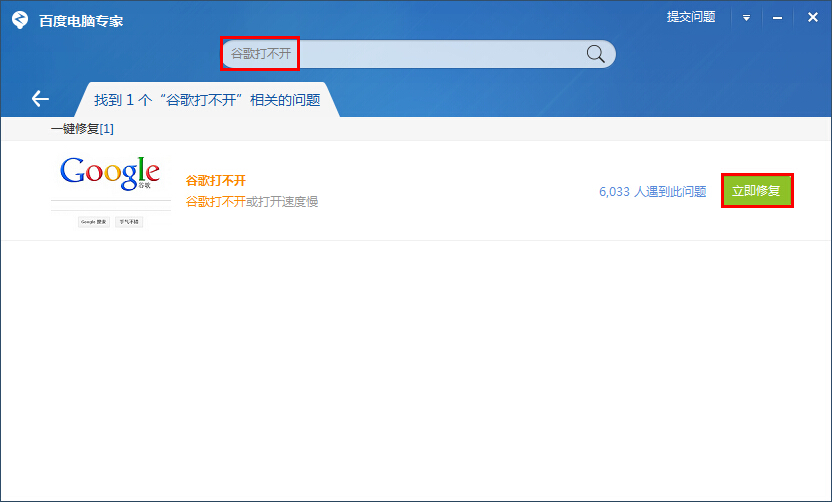The width and height of the screenshot is (832, 502).
Task: Click the 谷歌打不开 result title
Action: pos(215,180)
